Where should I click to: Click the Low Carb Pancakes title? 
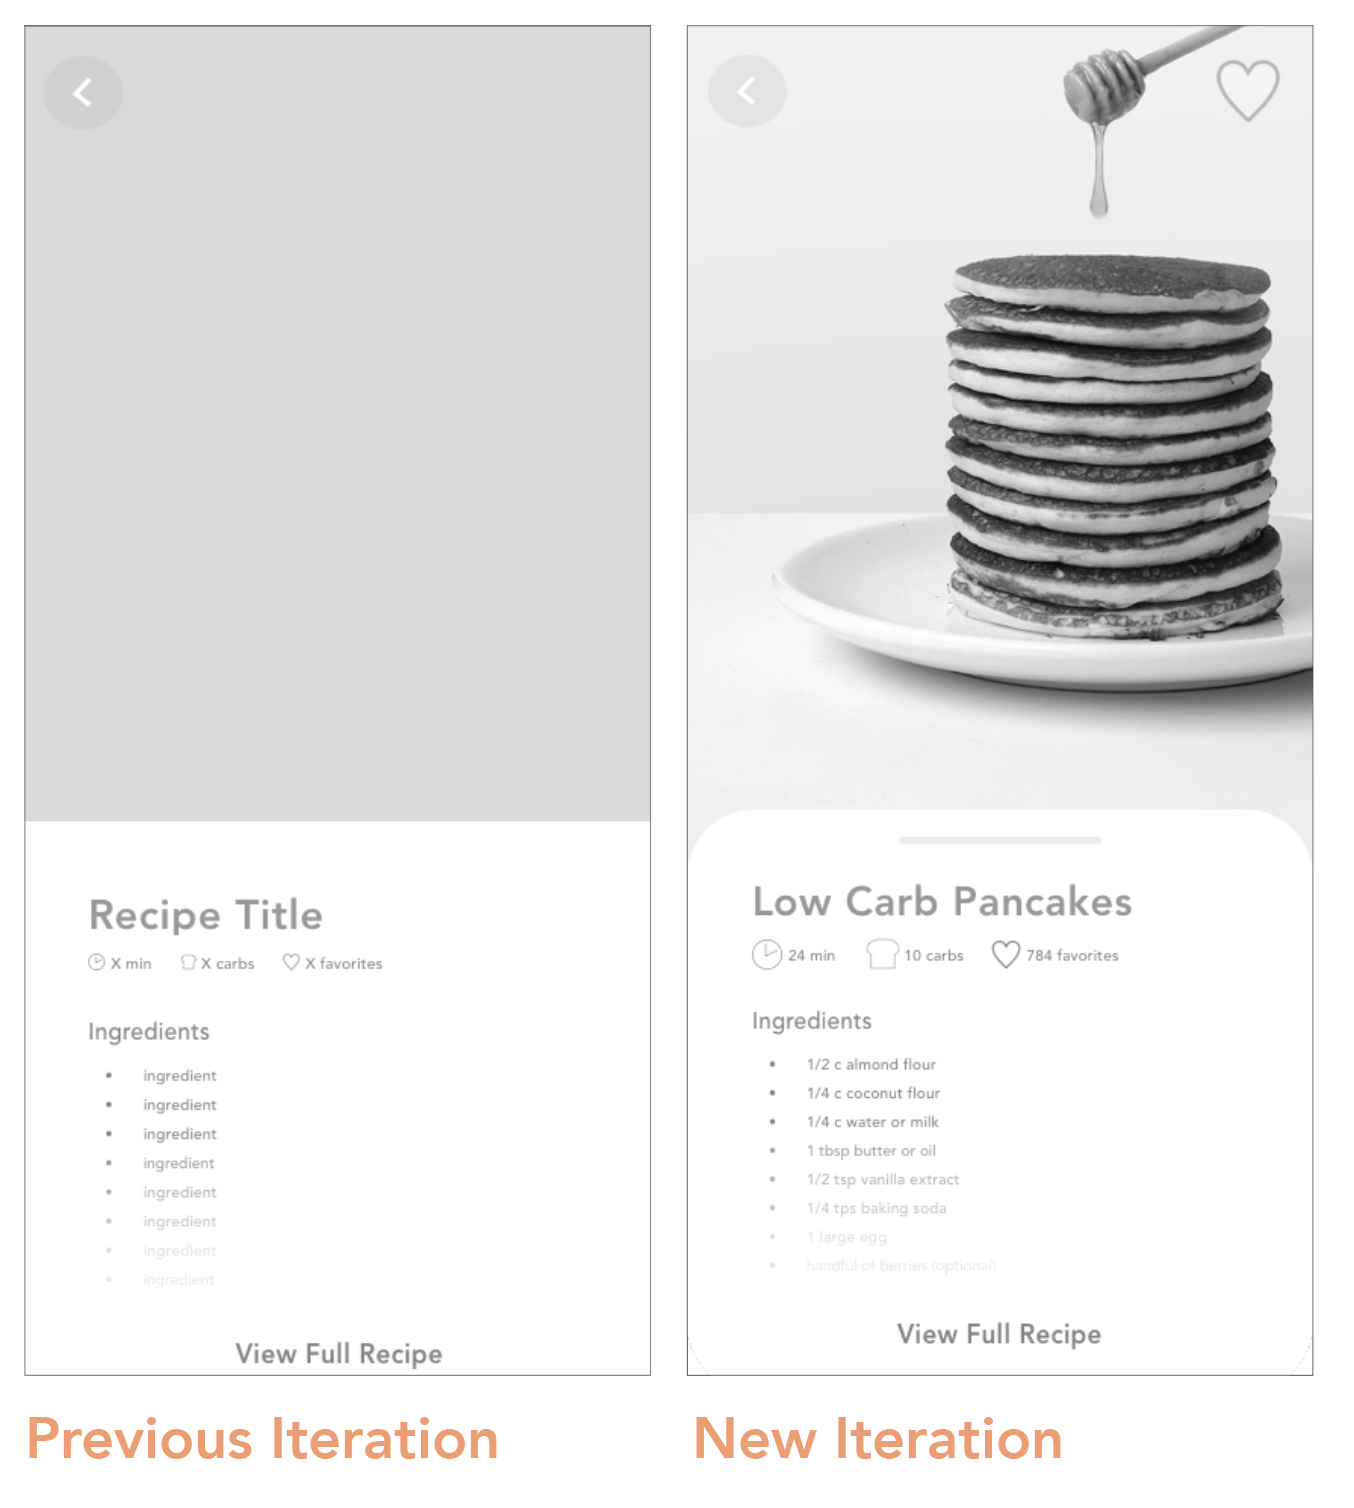[942, 902]
